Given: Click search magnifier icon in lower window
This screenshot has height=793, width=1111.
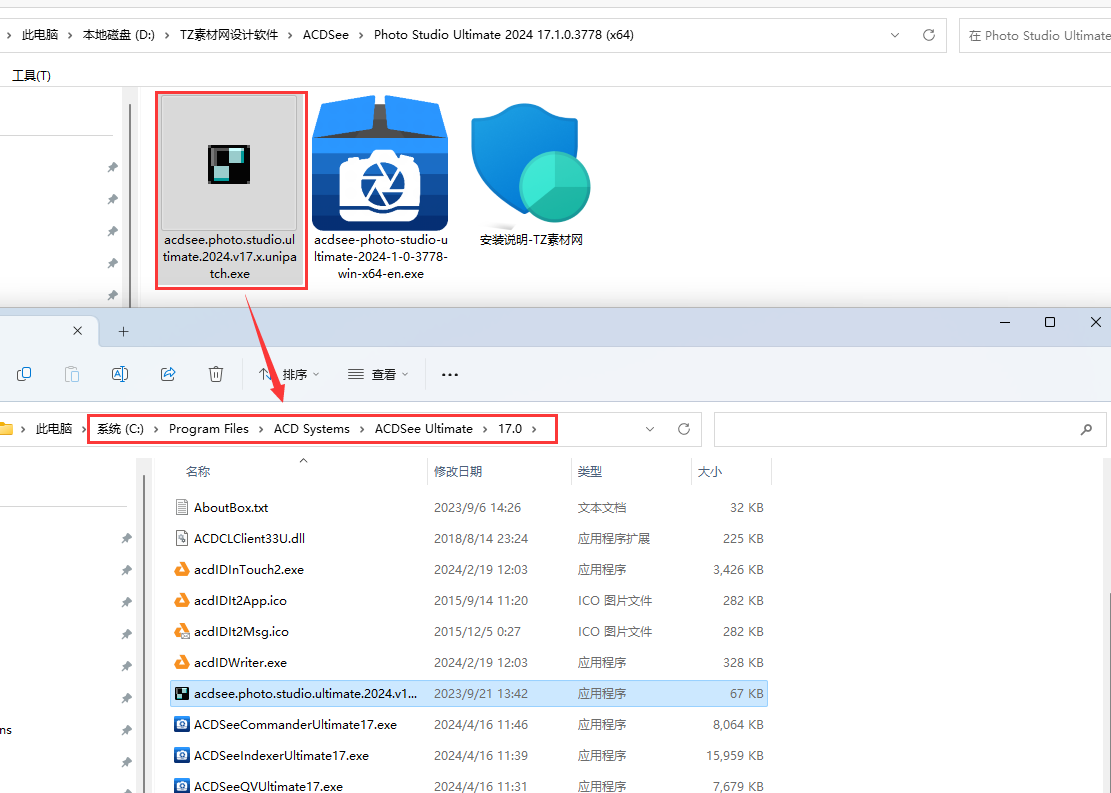Looking at the screenshot, I should (1086, 429).
